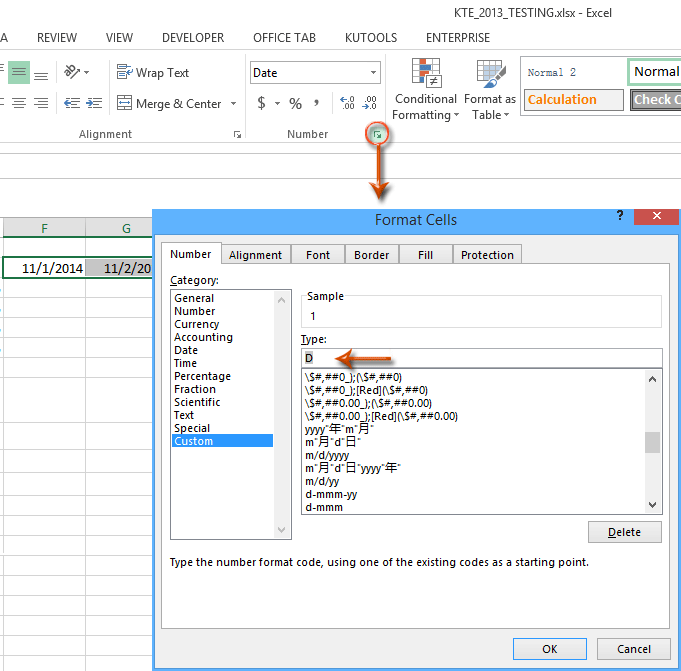
Task: Expand the Date number format dropdown
Action: point(374,72)
